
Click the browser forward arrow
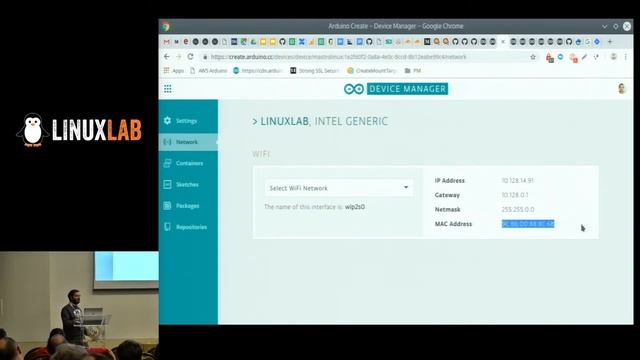[178, 57]
